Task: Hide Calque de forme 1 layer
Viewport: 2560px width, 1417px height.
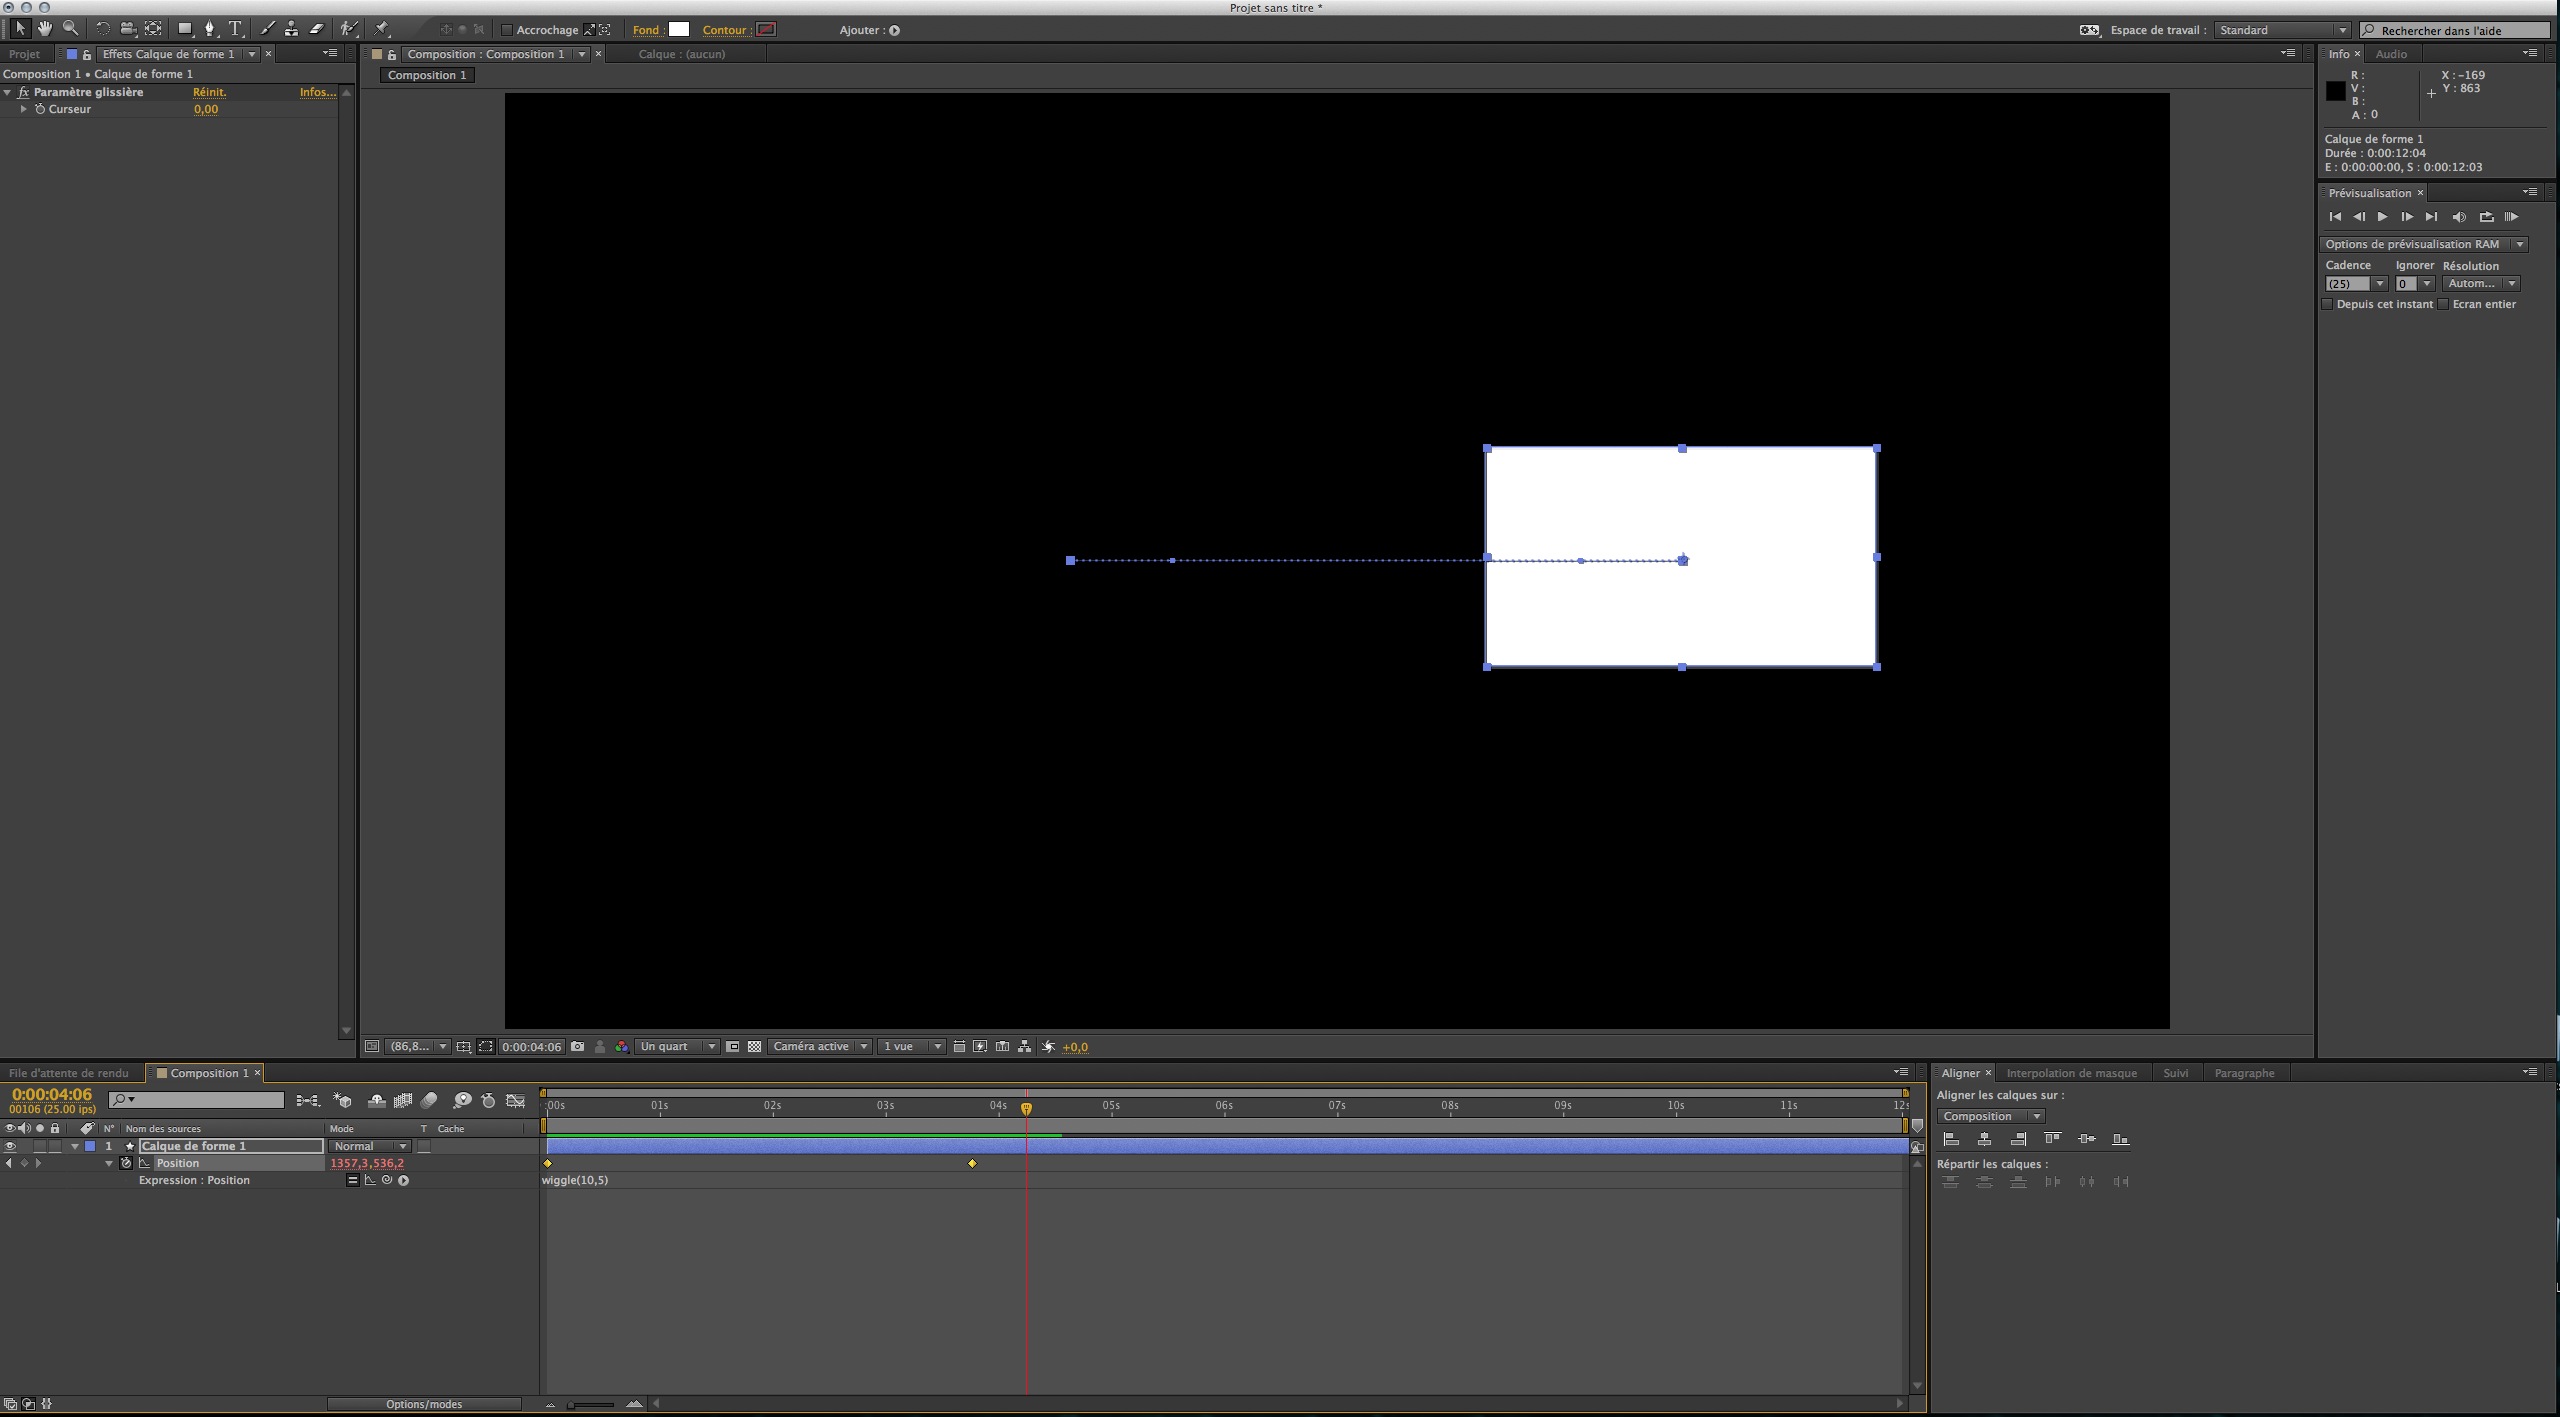Action: click(x=10, y=1146)
